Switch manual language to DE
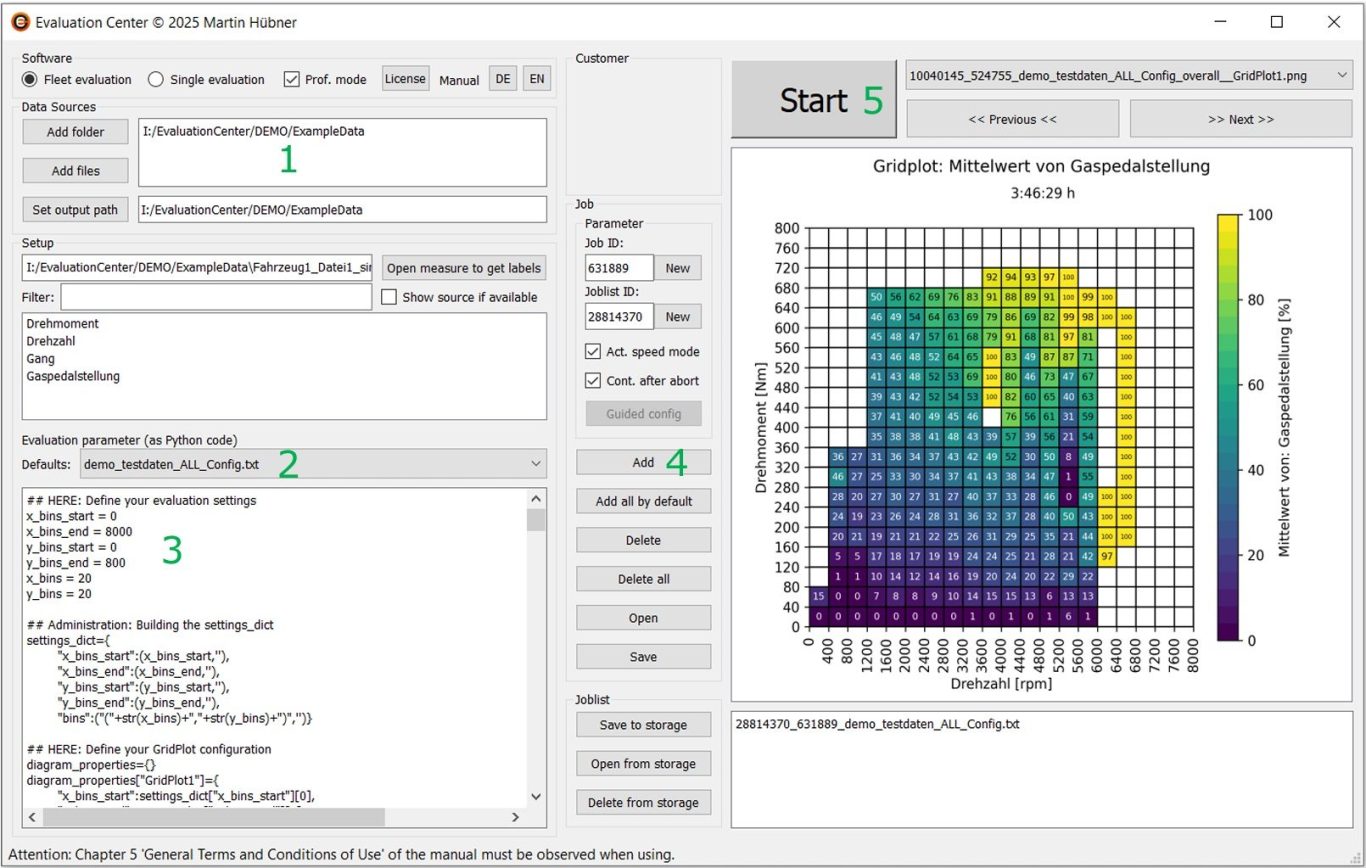 (503, 79)
